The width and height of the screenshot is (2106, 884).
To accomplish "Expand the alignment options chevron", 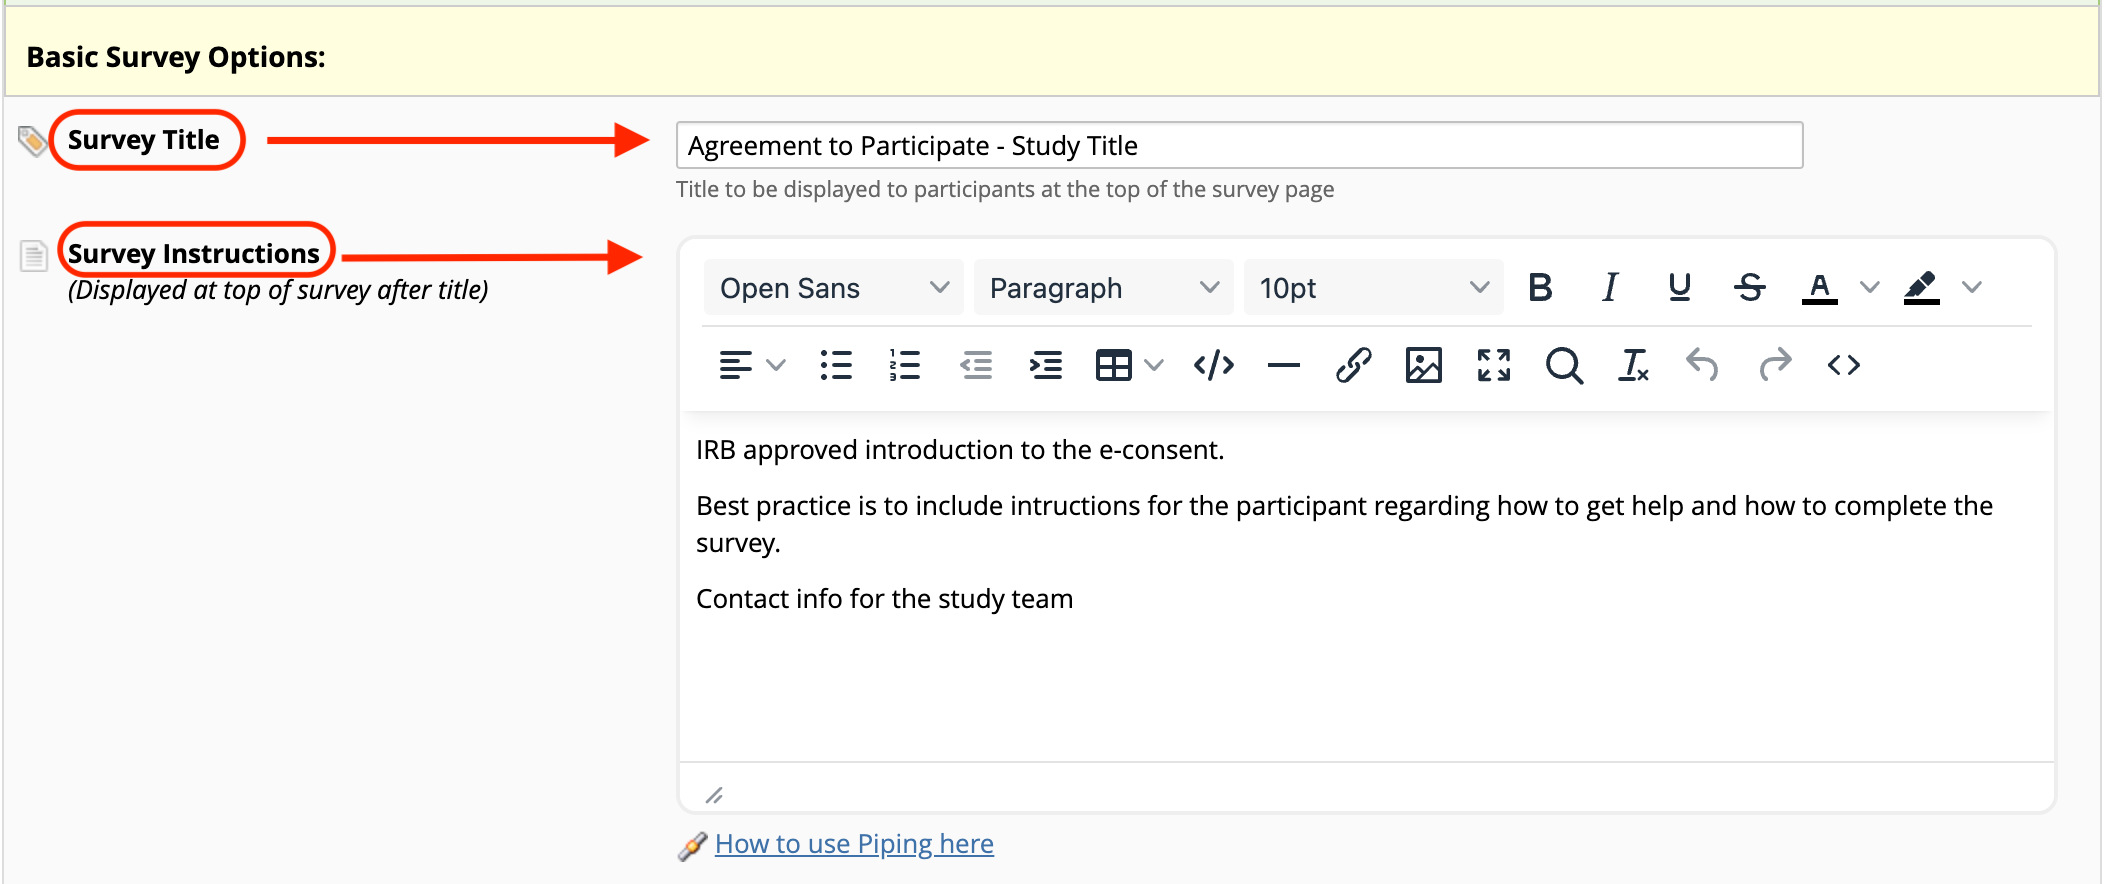I will [x=776, y=365].
